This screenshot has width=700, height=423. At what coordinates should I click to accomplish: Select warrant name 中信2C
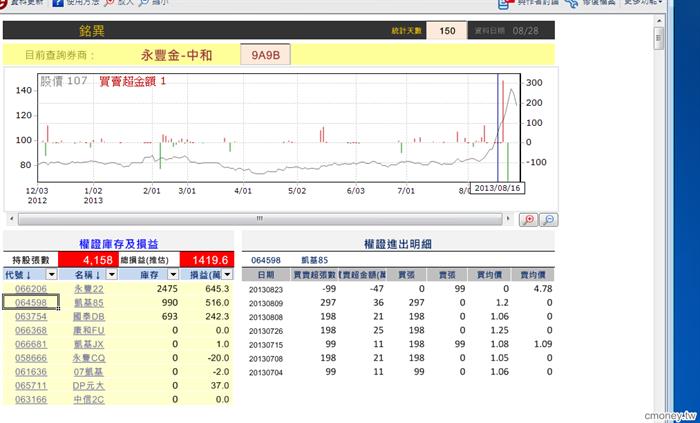pyautogui.click(x=89, y=399)
